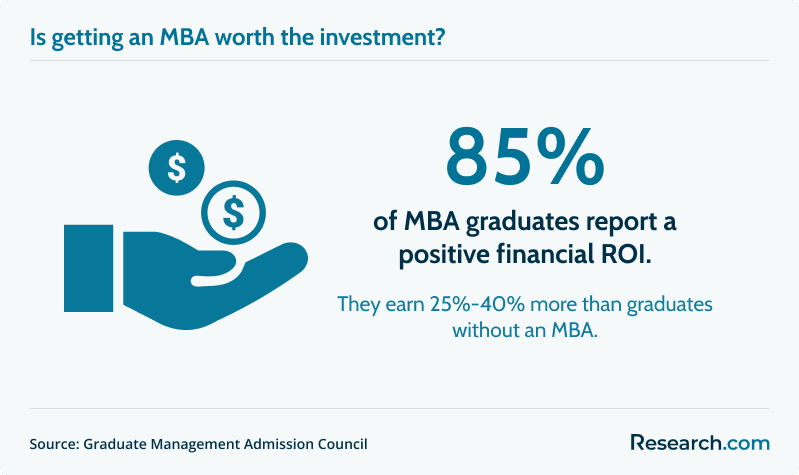This screenshot has width=799, height=475.
Task: Click the 'Source:' label
Action: [x=54, y=444]
